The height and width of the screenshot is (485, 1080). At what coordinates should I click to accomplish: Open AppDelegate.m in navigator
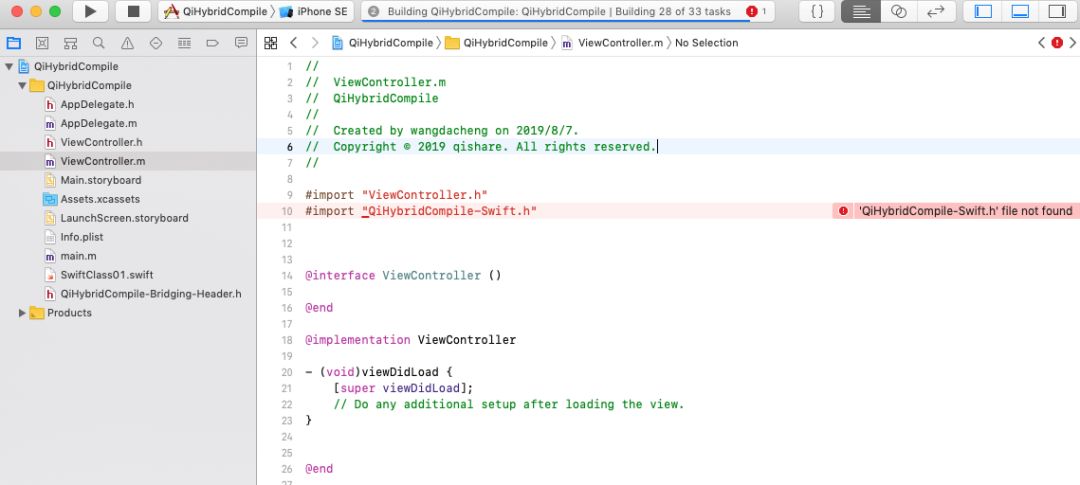(x=128, y=123)
